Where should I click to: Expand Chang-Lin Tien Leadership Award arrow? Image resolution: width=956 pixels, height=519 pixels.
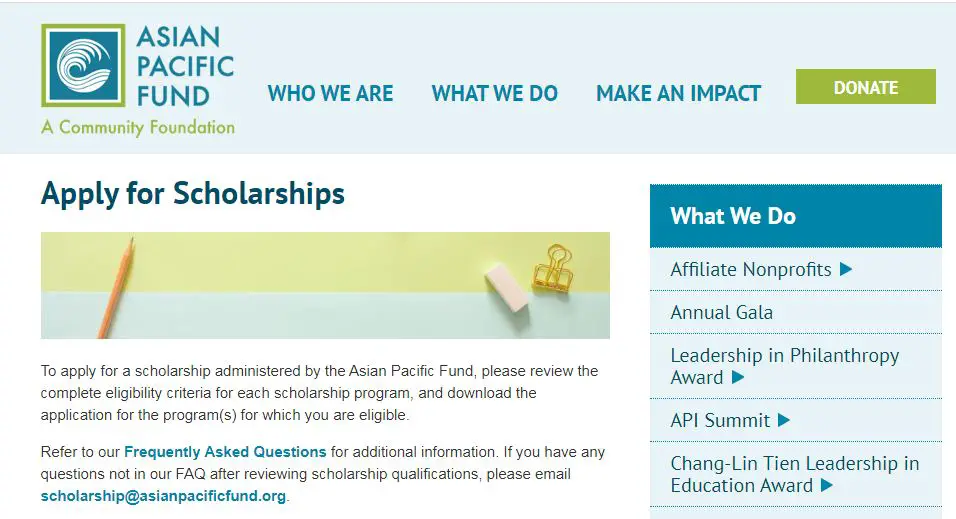827,486
